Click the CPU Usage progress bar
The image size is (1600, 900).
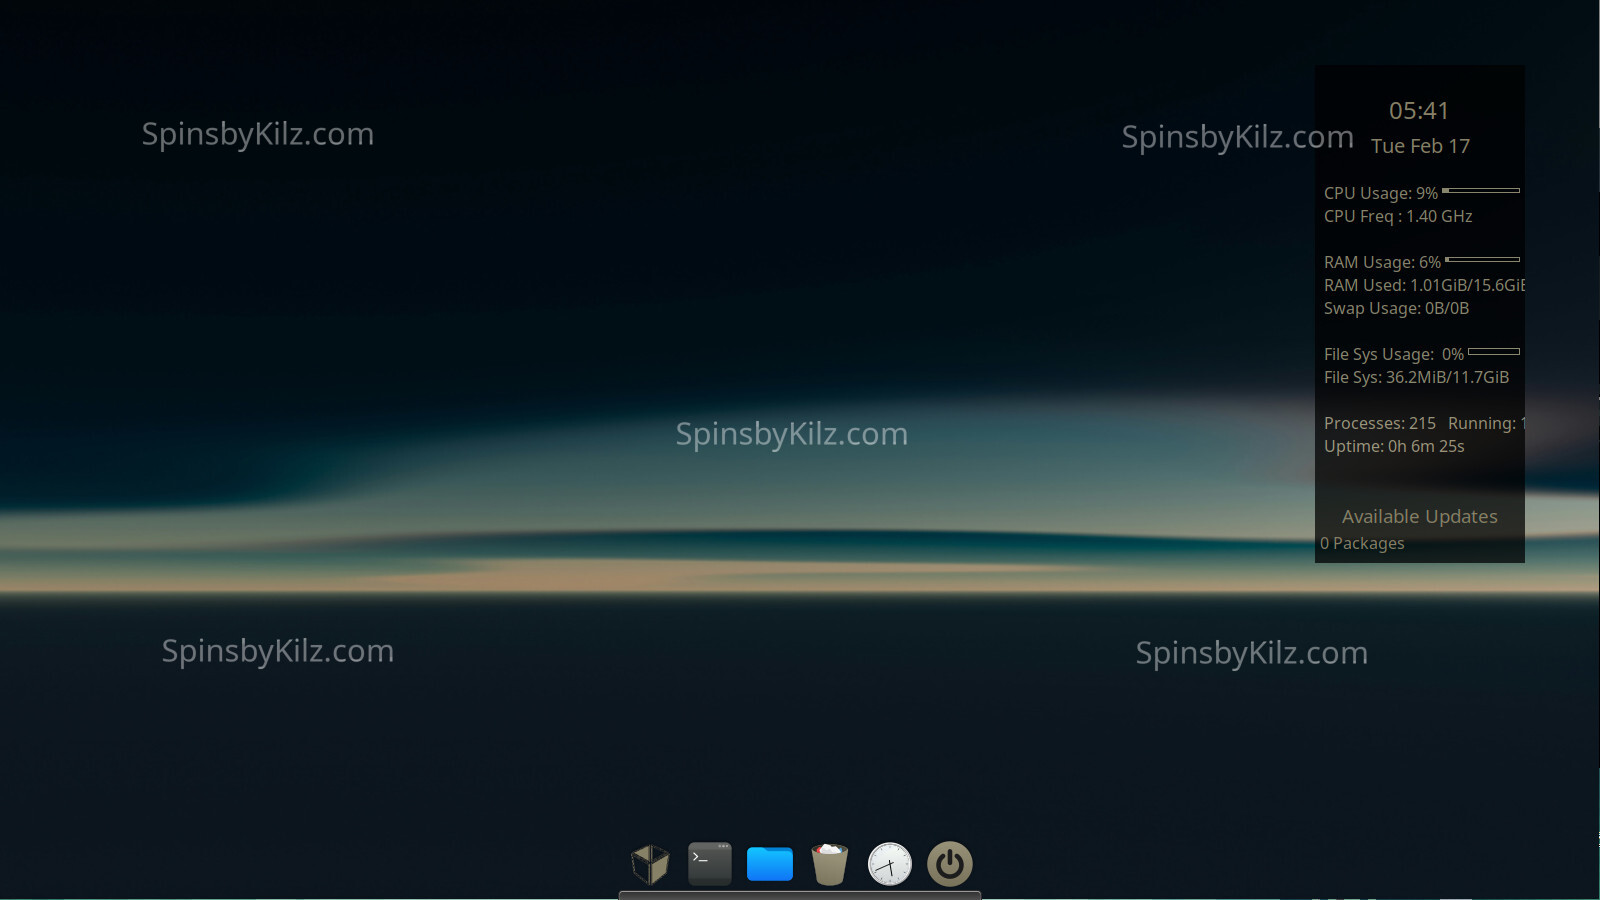click(x=1481, y=190)
